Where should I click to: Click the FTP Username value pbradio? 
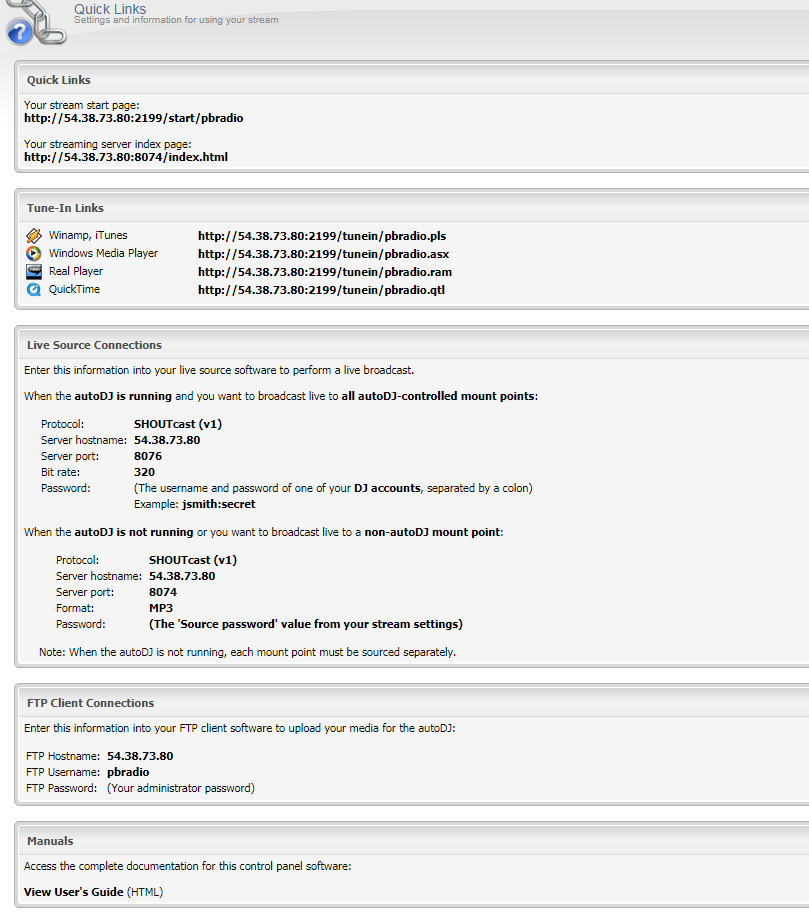click(128, 772)
